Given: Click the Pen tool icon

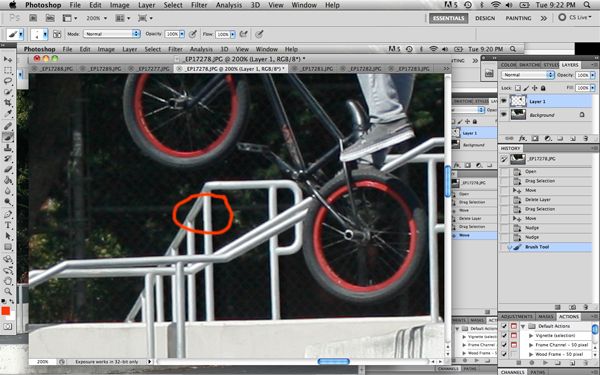Looking at the screenshot, I should point(8,214).
